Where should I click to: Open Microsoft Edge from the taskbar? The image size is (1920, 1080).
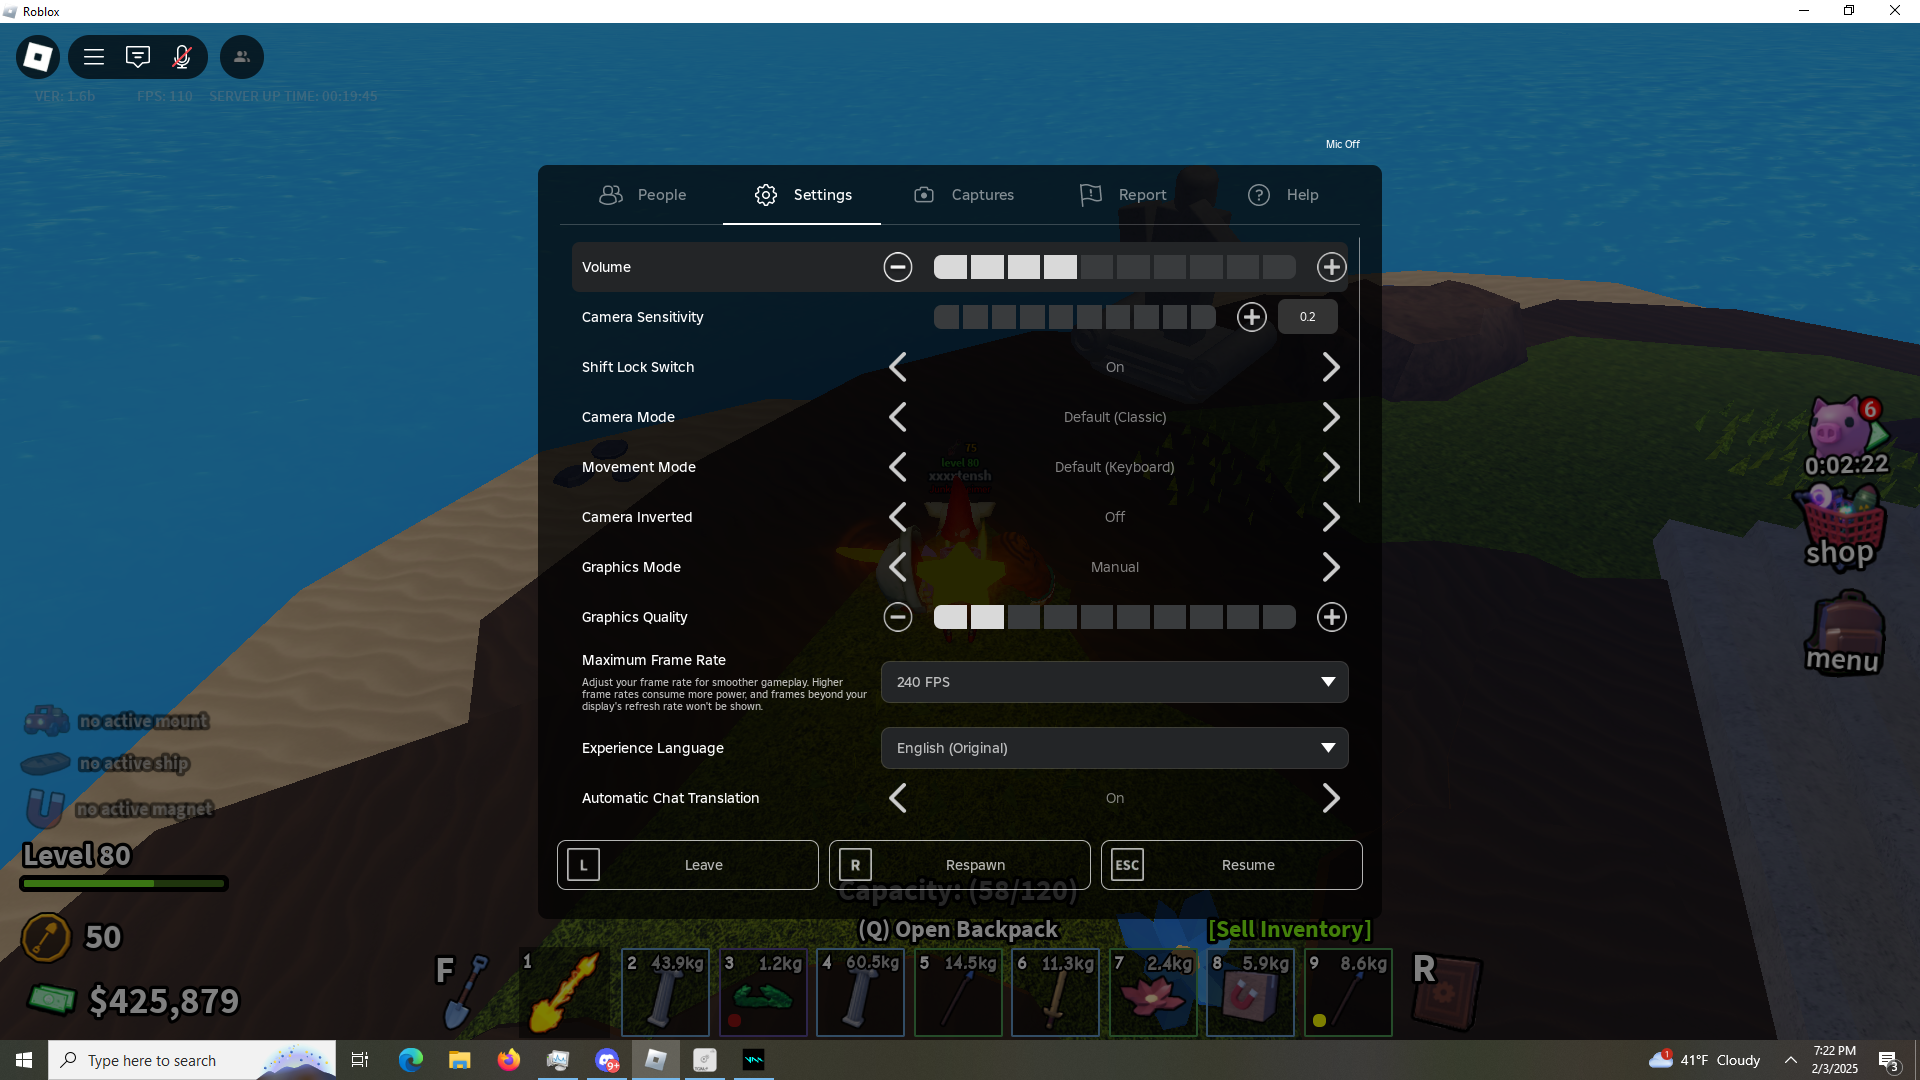click(411, 1060)
